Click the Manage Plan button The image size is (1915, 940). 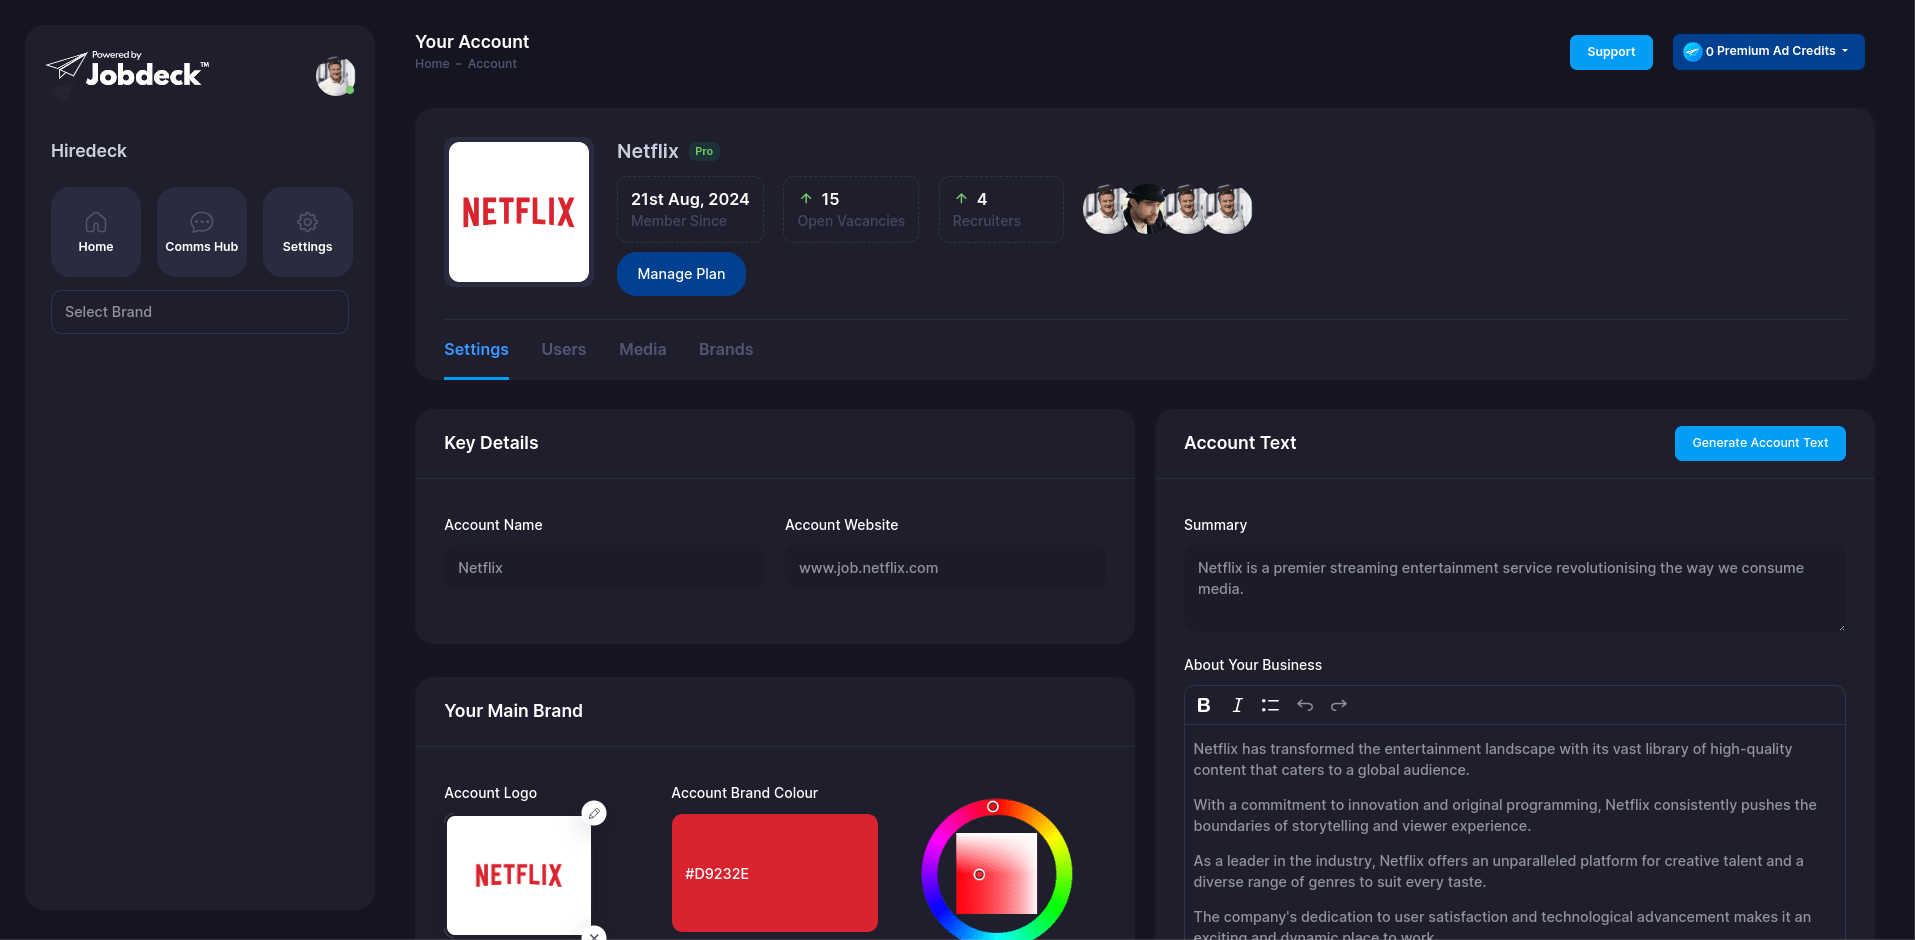tap(681, 274)
